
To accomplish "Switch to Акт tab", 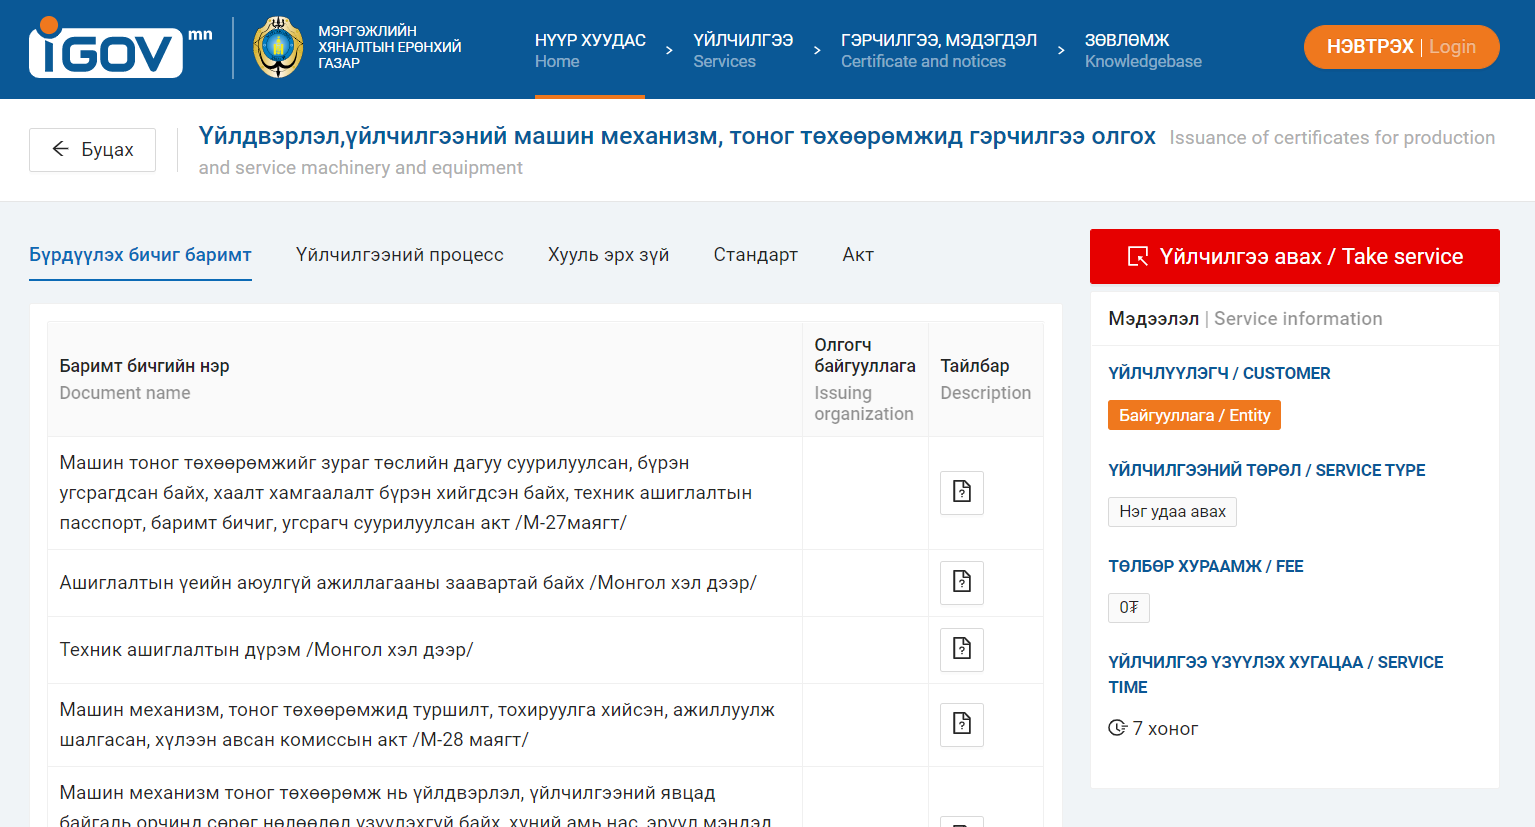I will tap(858, 255).
